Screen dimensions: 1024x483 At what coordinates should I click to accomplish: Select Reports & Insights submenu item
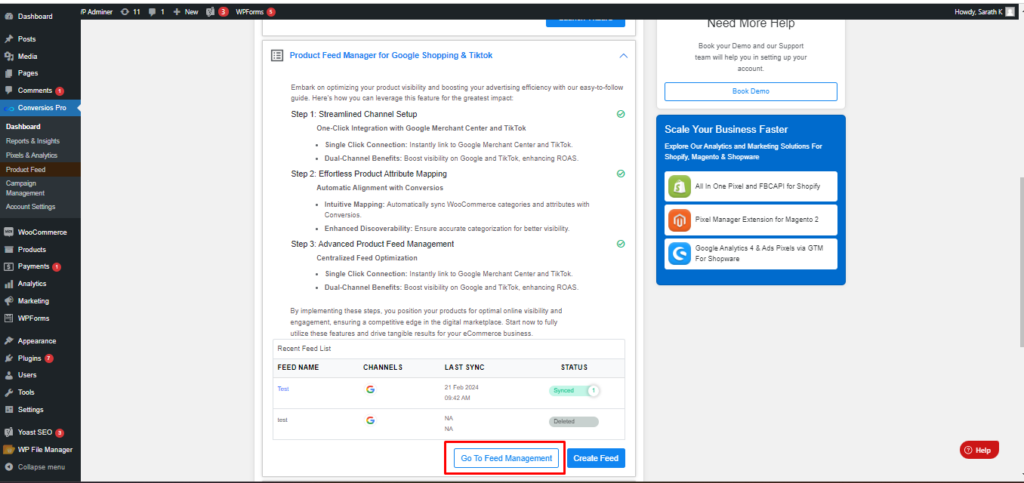pos(33,141)
